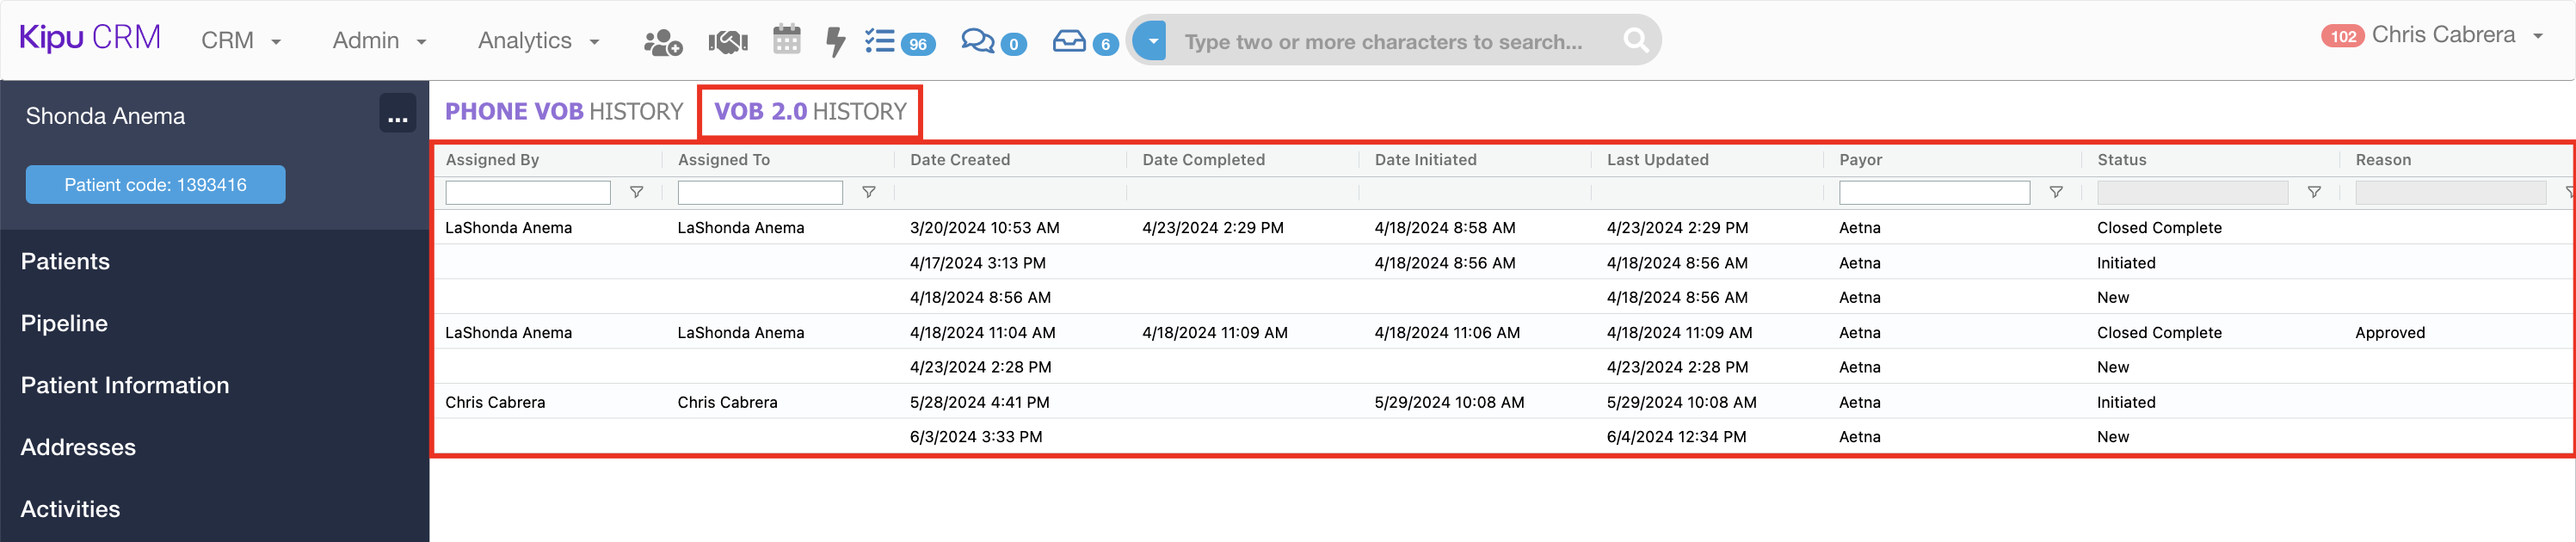Open the Payor column filter icon
Screen dimensions: 2576x542
pyautogui.click(x=2055, y=192)
